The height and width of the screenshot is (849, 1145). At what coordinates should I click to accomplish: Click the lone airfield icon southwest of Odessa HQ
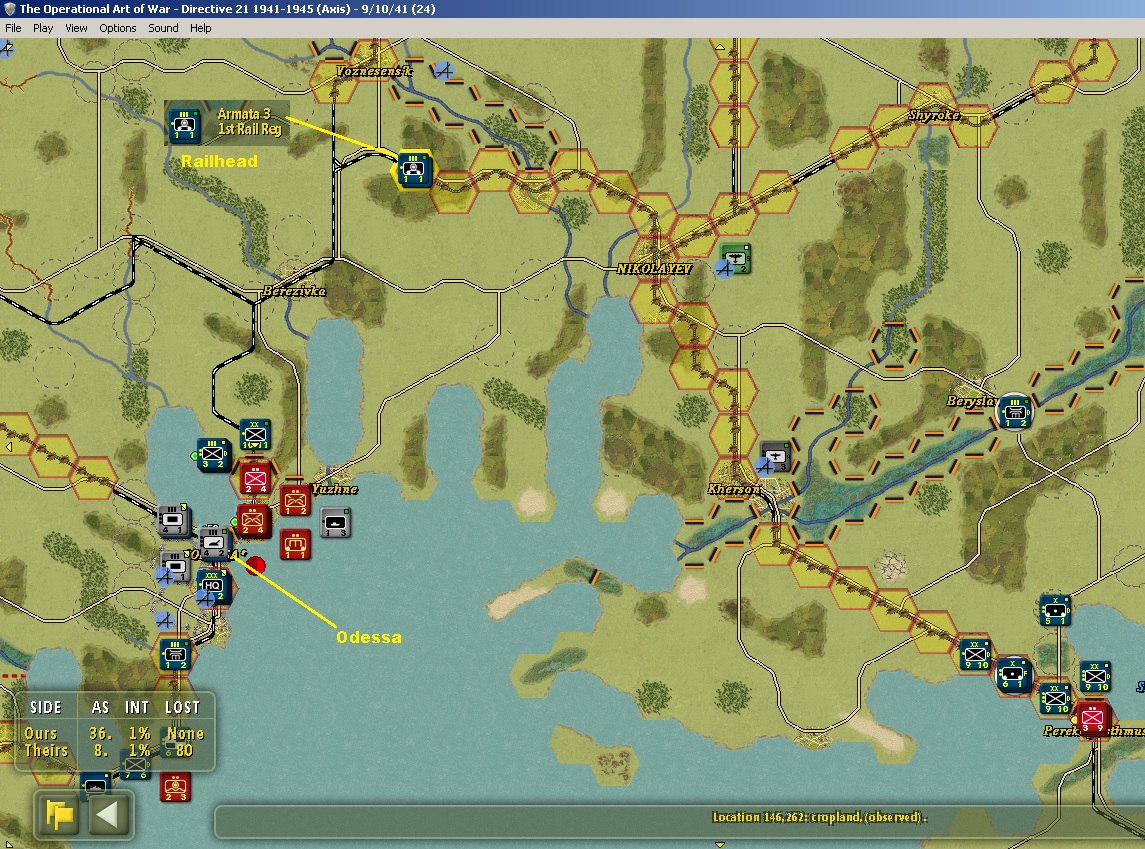(165, 621)
